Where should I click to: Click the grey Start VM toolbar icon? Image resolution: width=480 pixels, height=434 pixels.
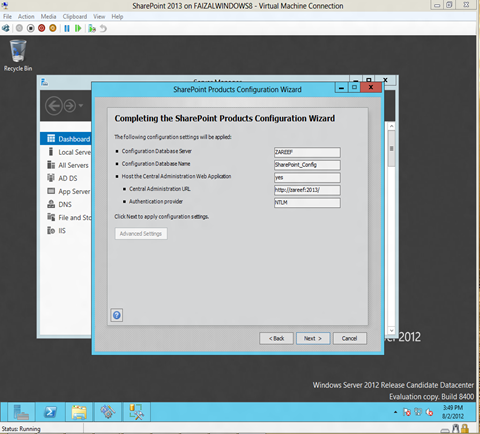[x=19, y=28]
